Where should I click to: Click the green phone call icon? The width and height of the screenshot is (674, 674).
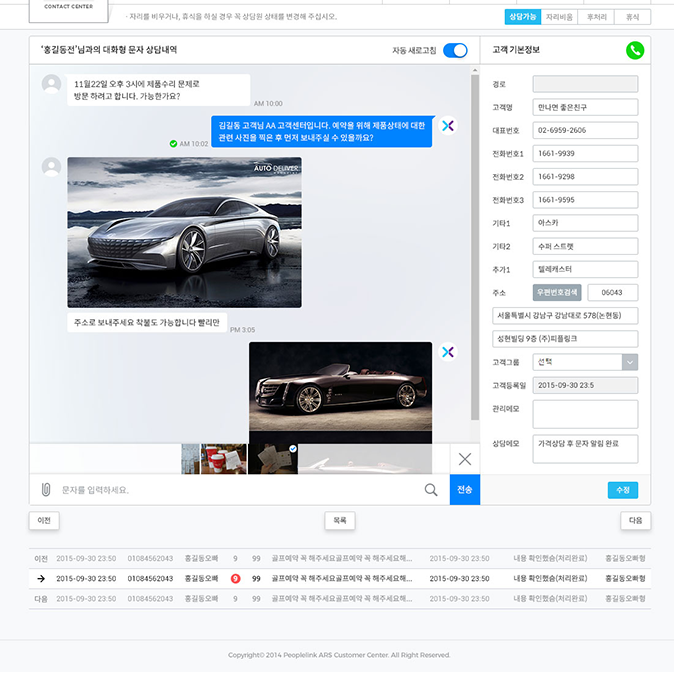634,50
